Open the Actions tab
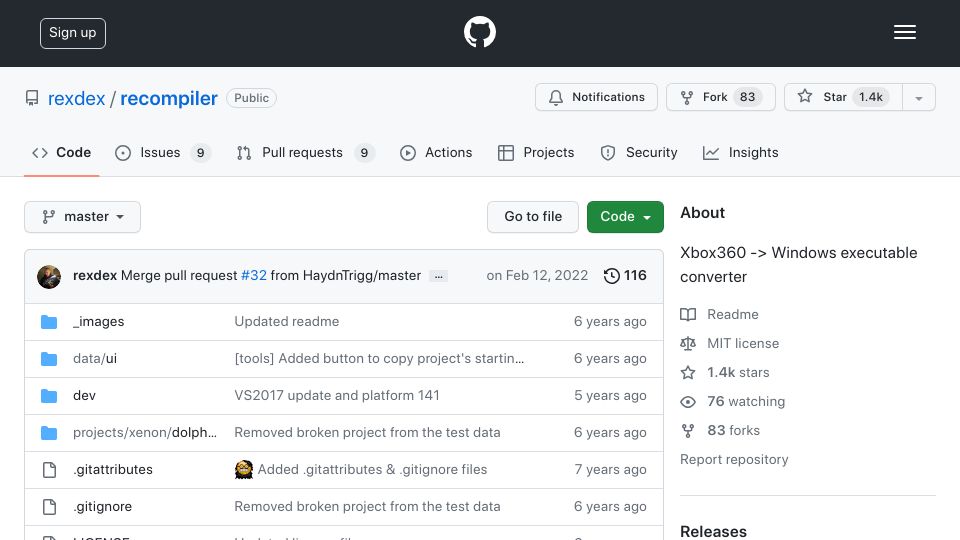960x540 pixels. [436, 152]
